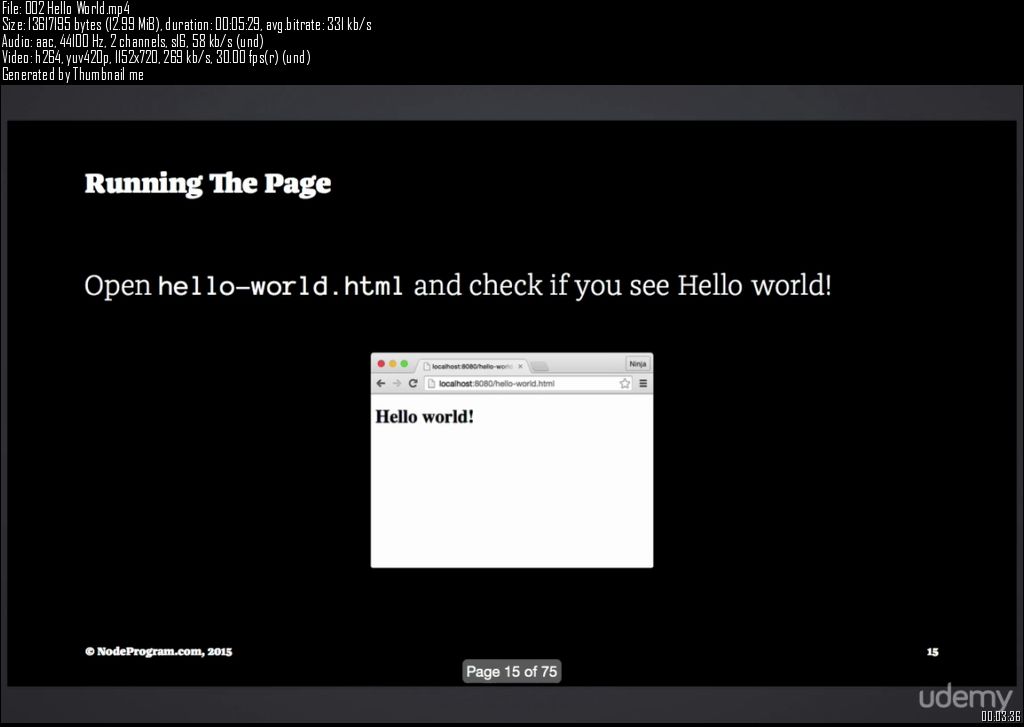Image resolution: width=1024 pixels, height=727 pixels.
Task: Click the green maximize window button
Action: pyautogui.click(x=404, y=364)
